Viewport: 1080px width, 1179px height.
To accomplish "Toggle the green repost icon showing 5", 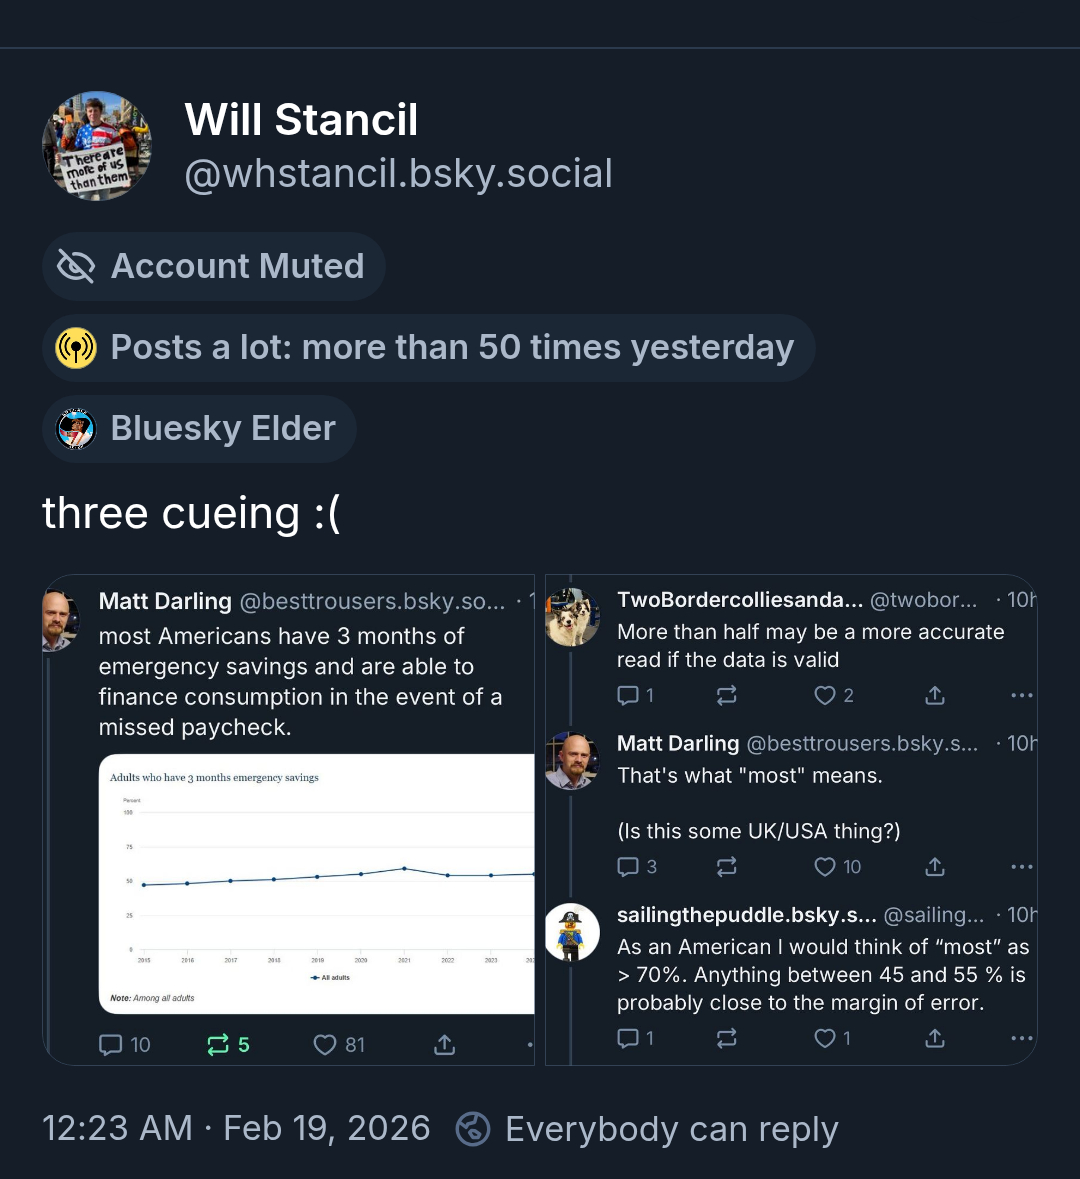I will 218,1045.
